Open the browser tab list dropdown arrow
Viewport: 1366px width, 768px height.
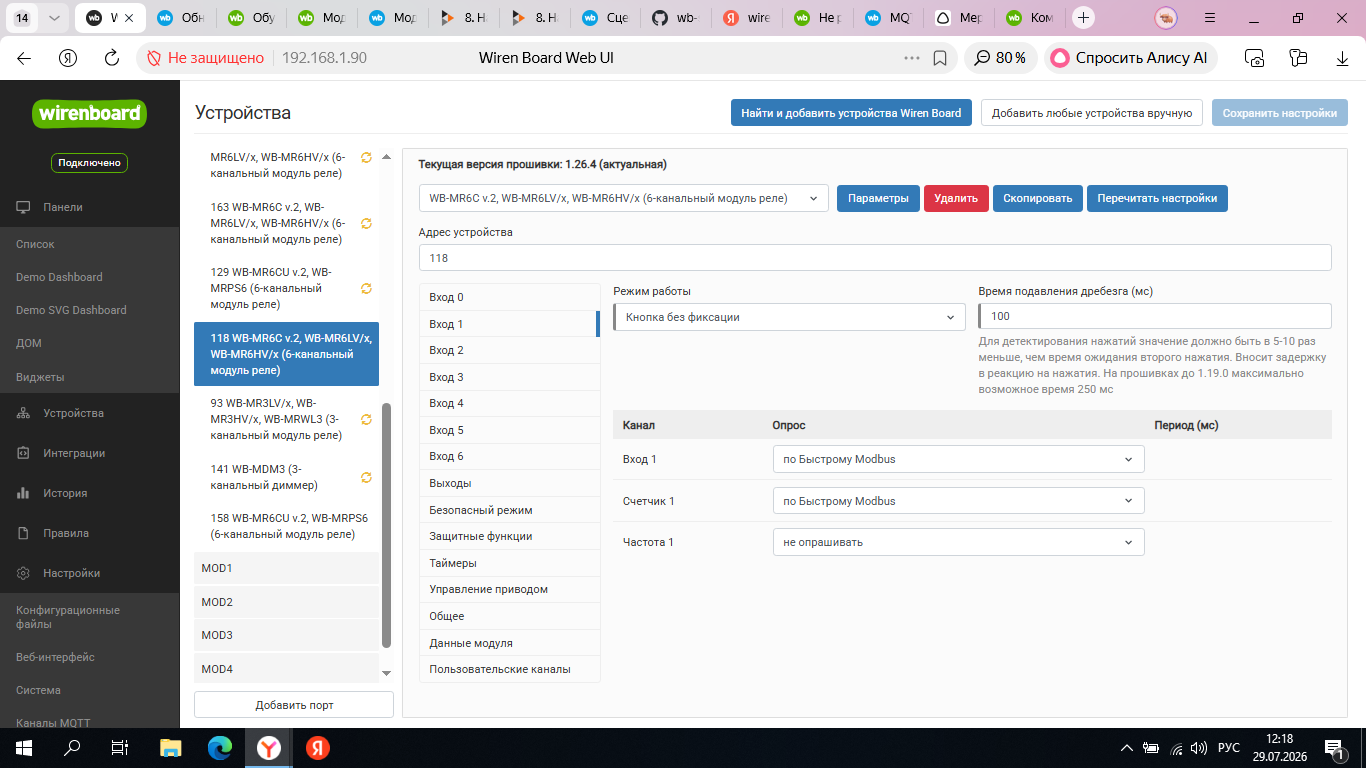(54, 18)
